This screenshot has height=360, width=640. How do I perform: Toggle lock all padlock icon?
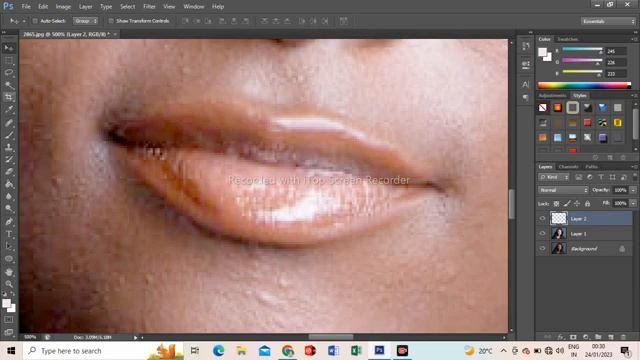587,203
